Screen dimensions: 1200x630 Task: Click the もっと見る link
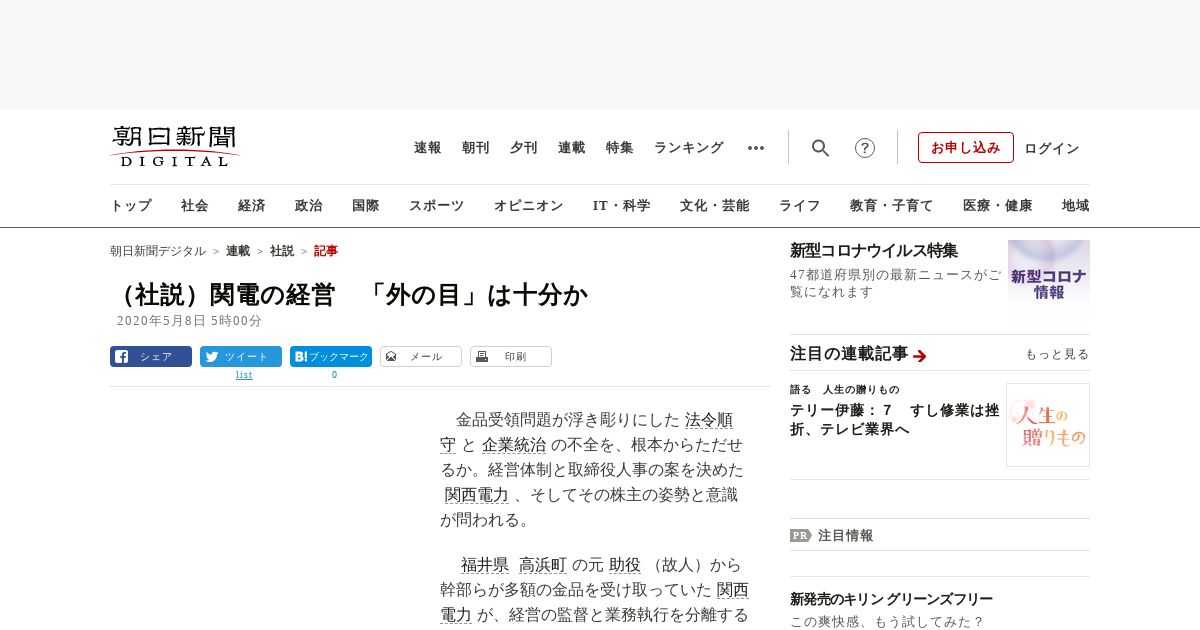tap(1057, 354)
